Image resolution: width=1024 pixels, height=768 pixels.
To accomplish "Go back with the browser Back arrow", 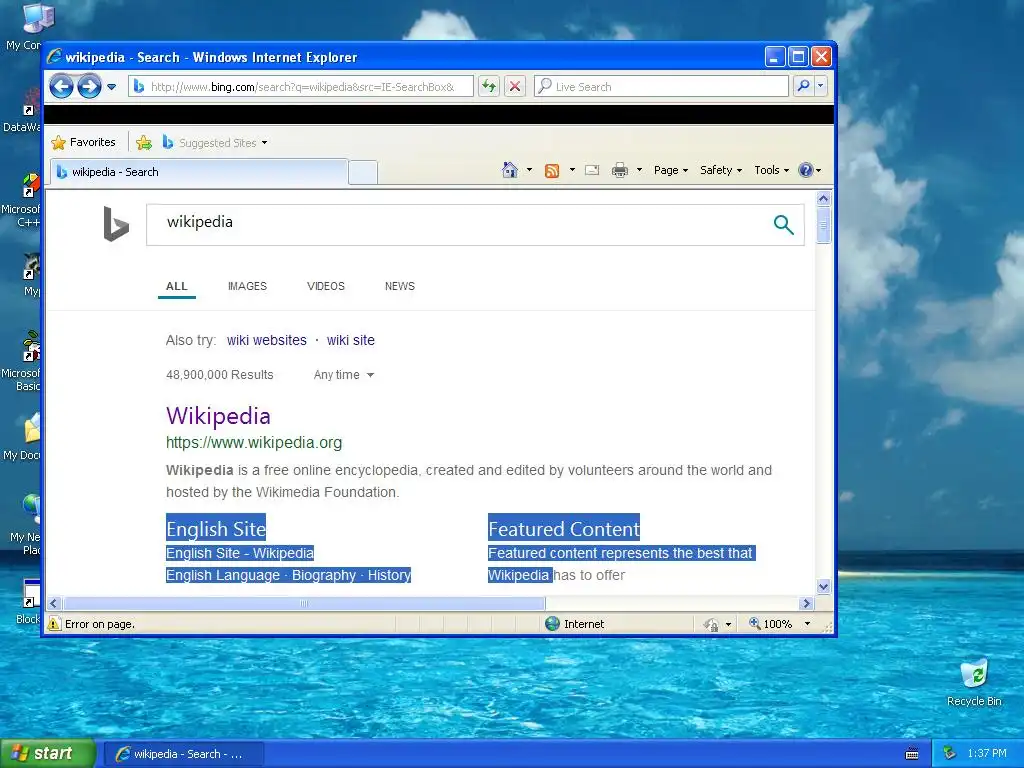I will 61,86.
